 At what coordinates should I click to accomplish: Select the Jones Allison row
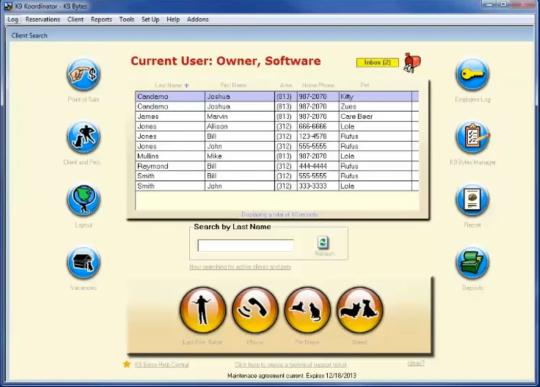pyautogui.click(x=277, y=126)
